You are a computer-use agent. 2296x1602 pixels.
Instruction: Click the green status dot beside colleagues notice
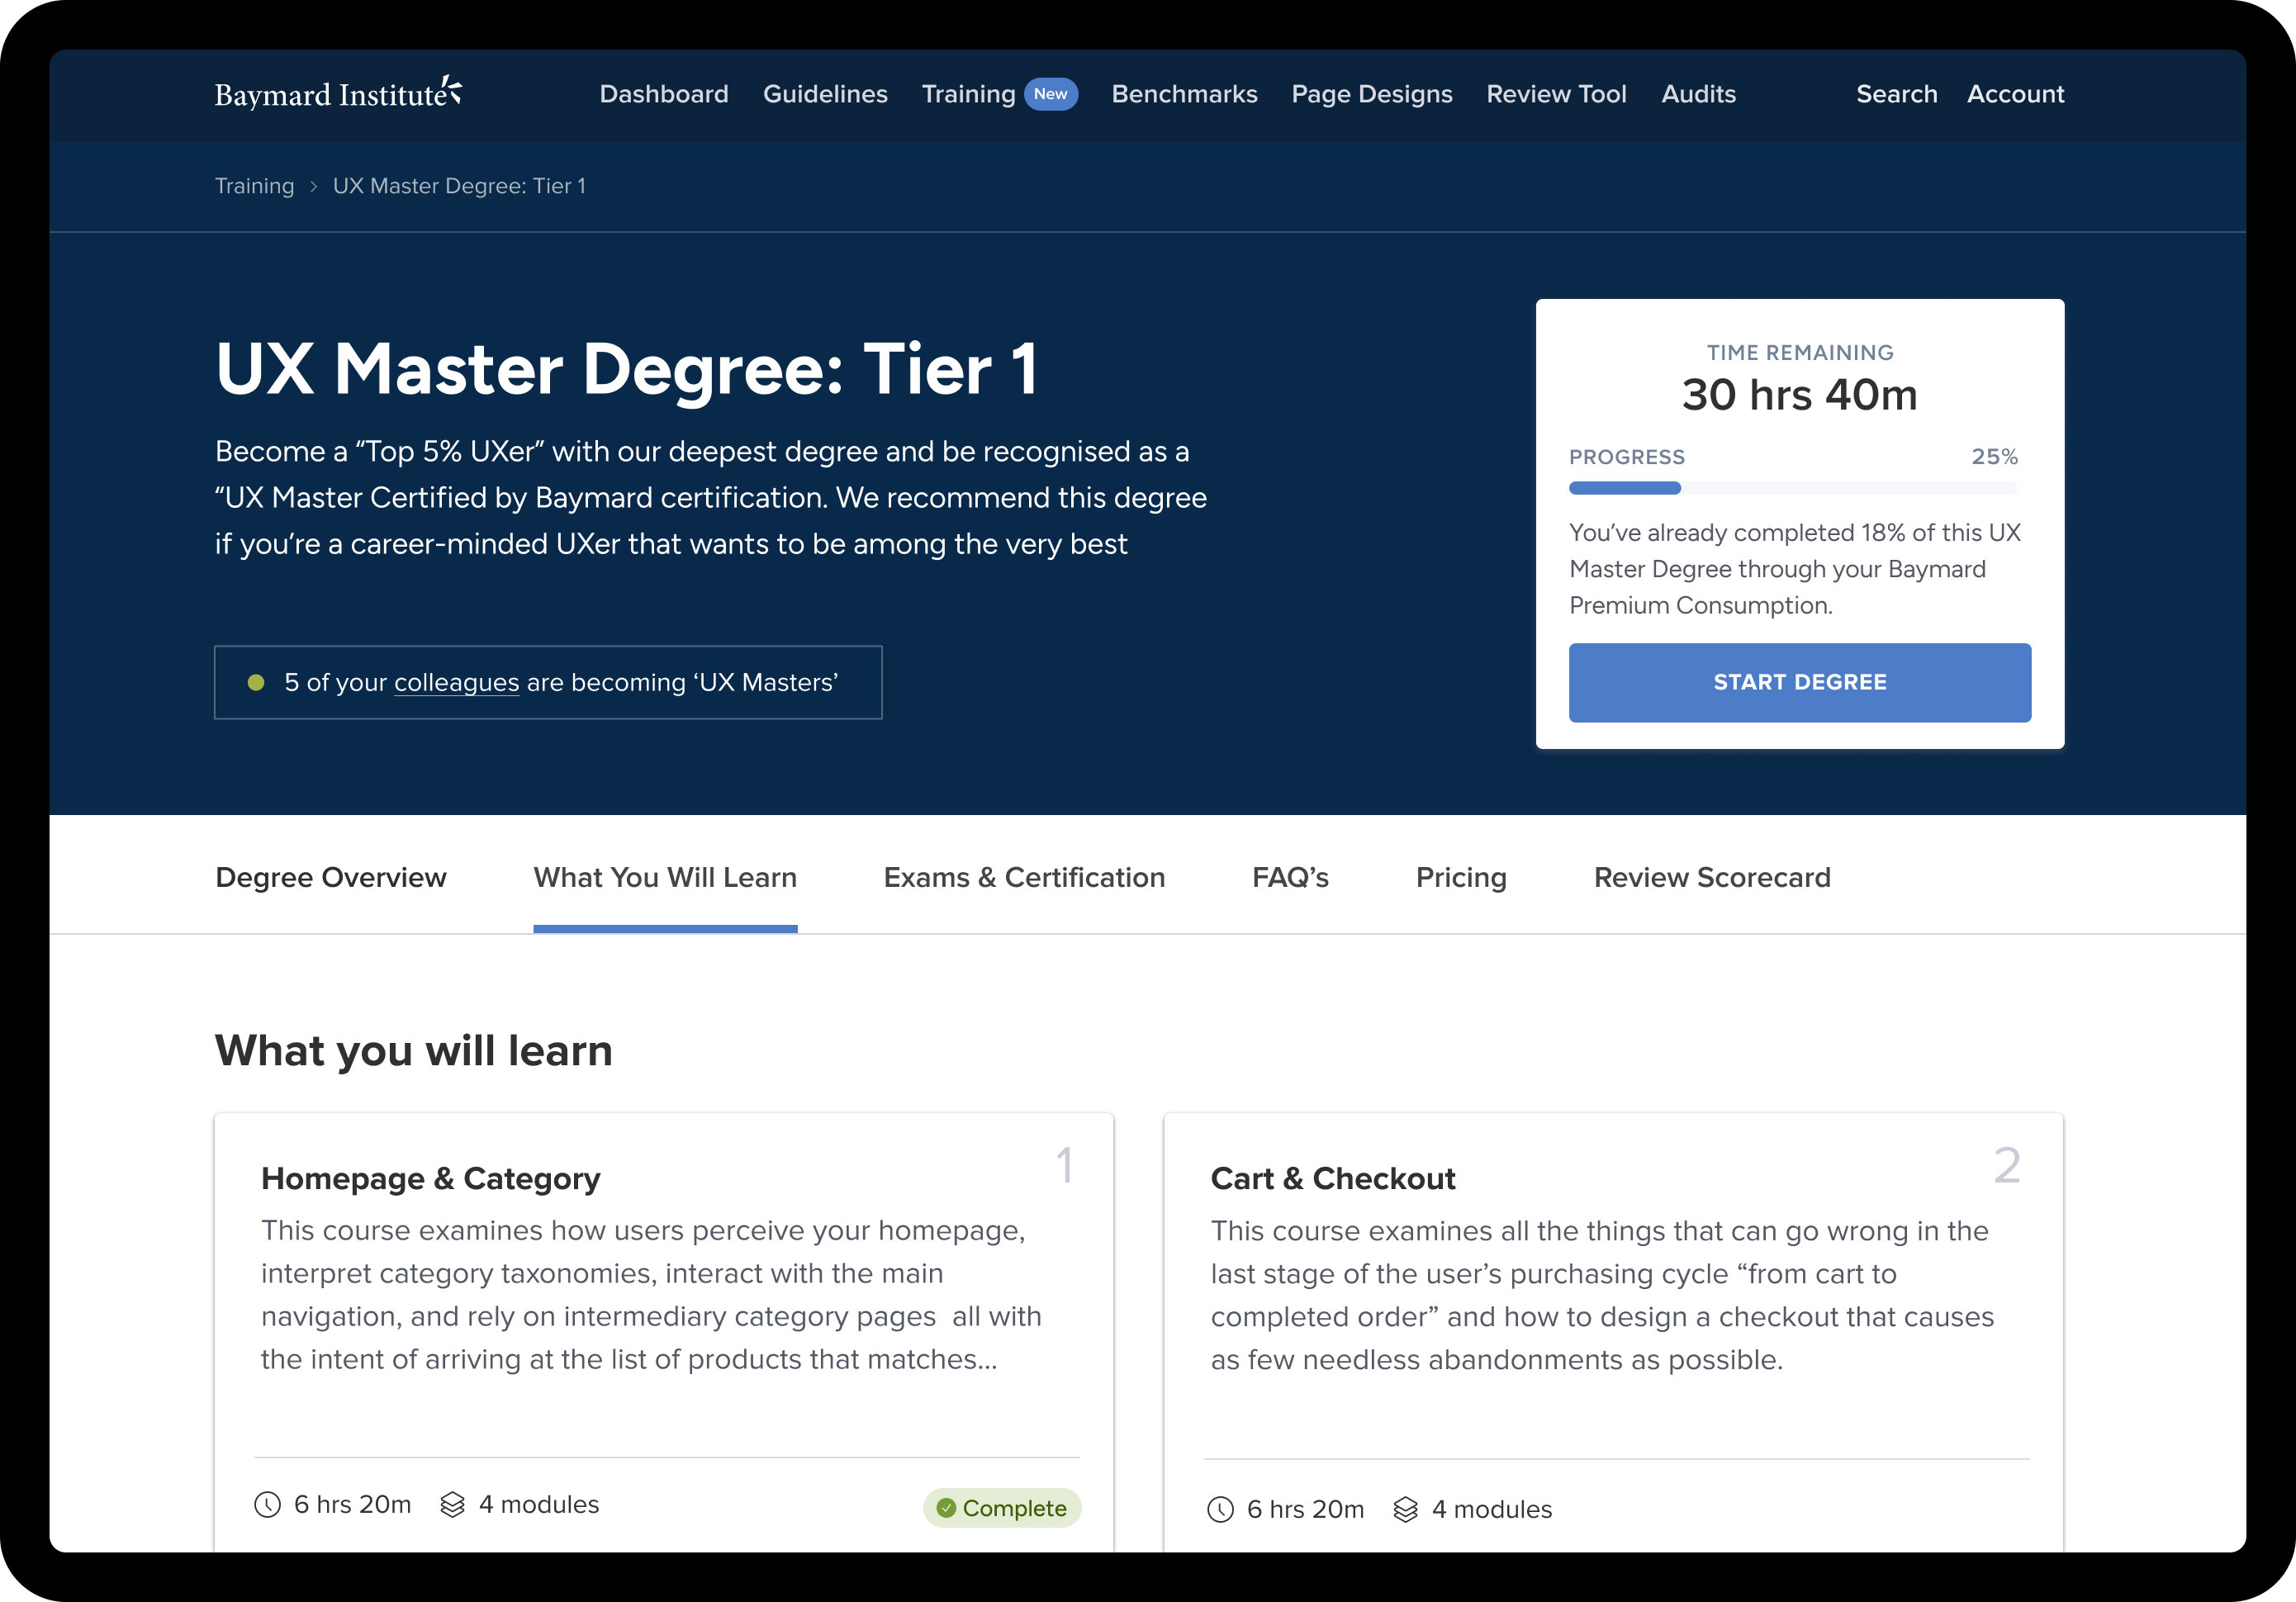[256, 683]
